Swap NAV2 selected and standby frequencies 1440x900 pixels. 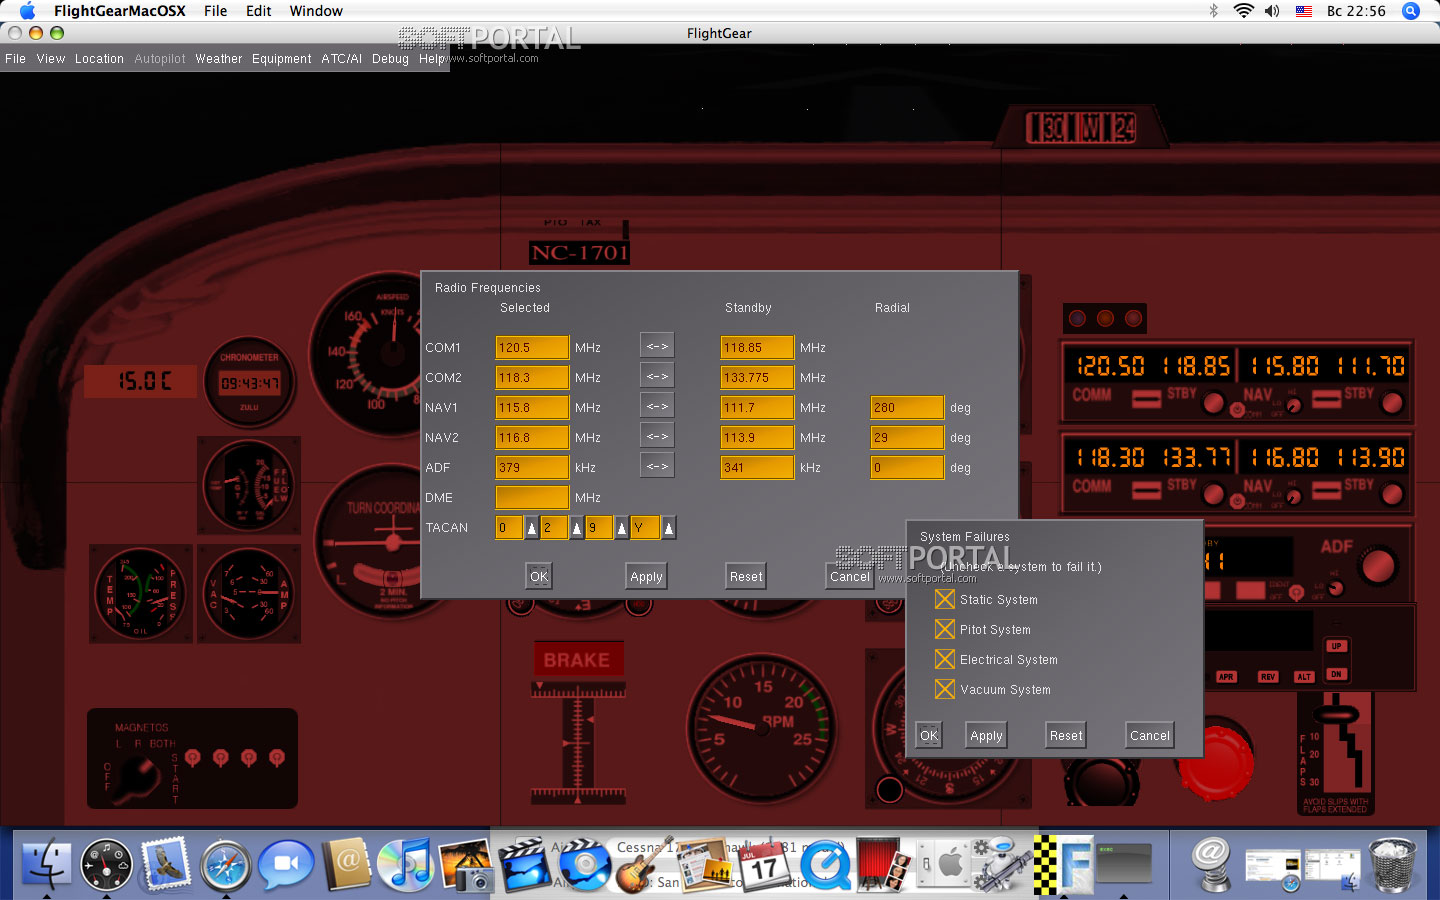click(657, 436)
